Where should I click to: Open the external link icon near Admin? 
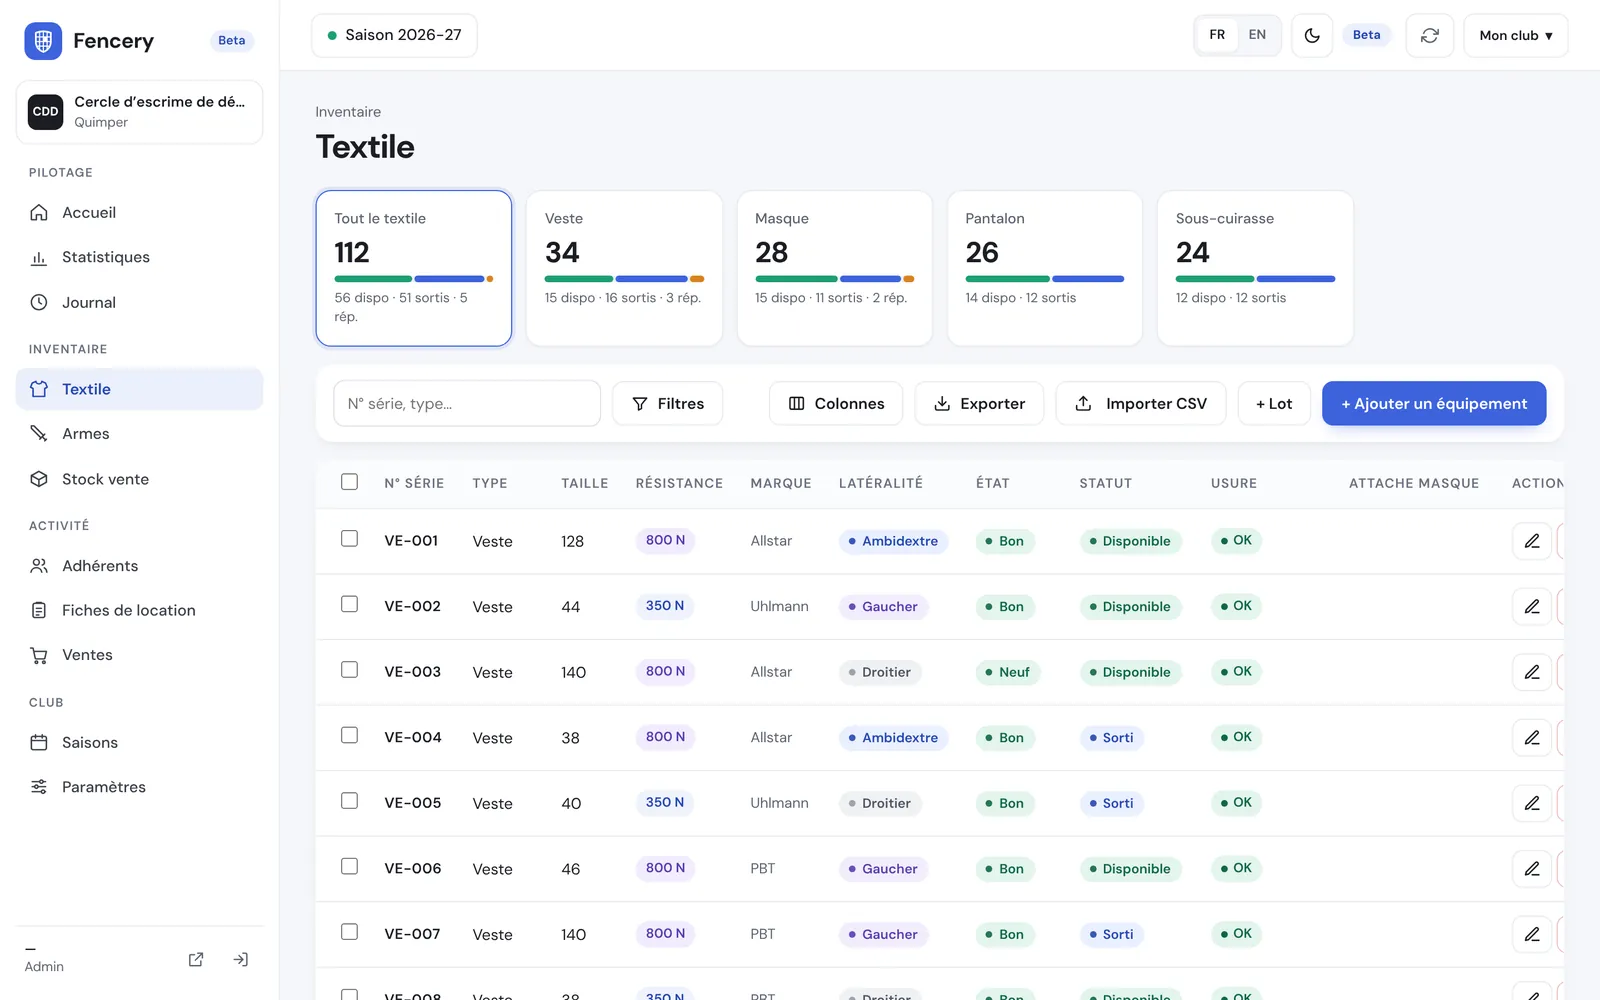point(196,959)
